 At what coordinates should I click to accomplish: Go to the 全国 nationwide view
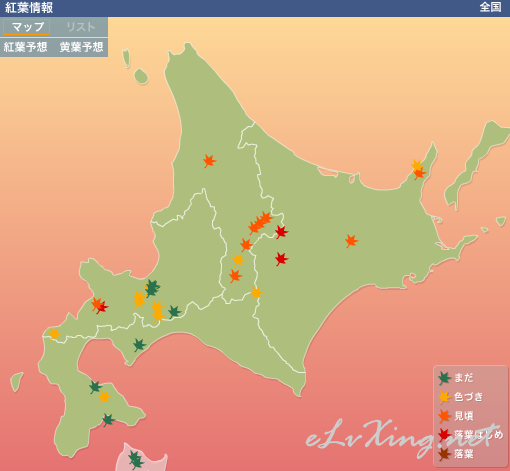coord(490,7)
